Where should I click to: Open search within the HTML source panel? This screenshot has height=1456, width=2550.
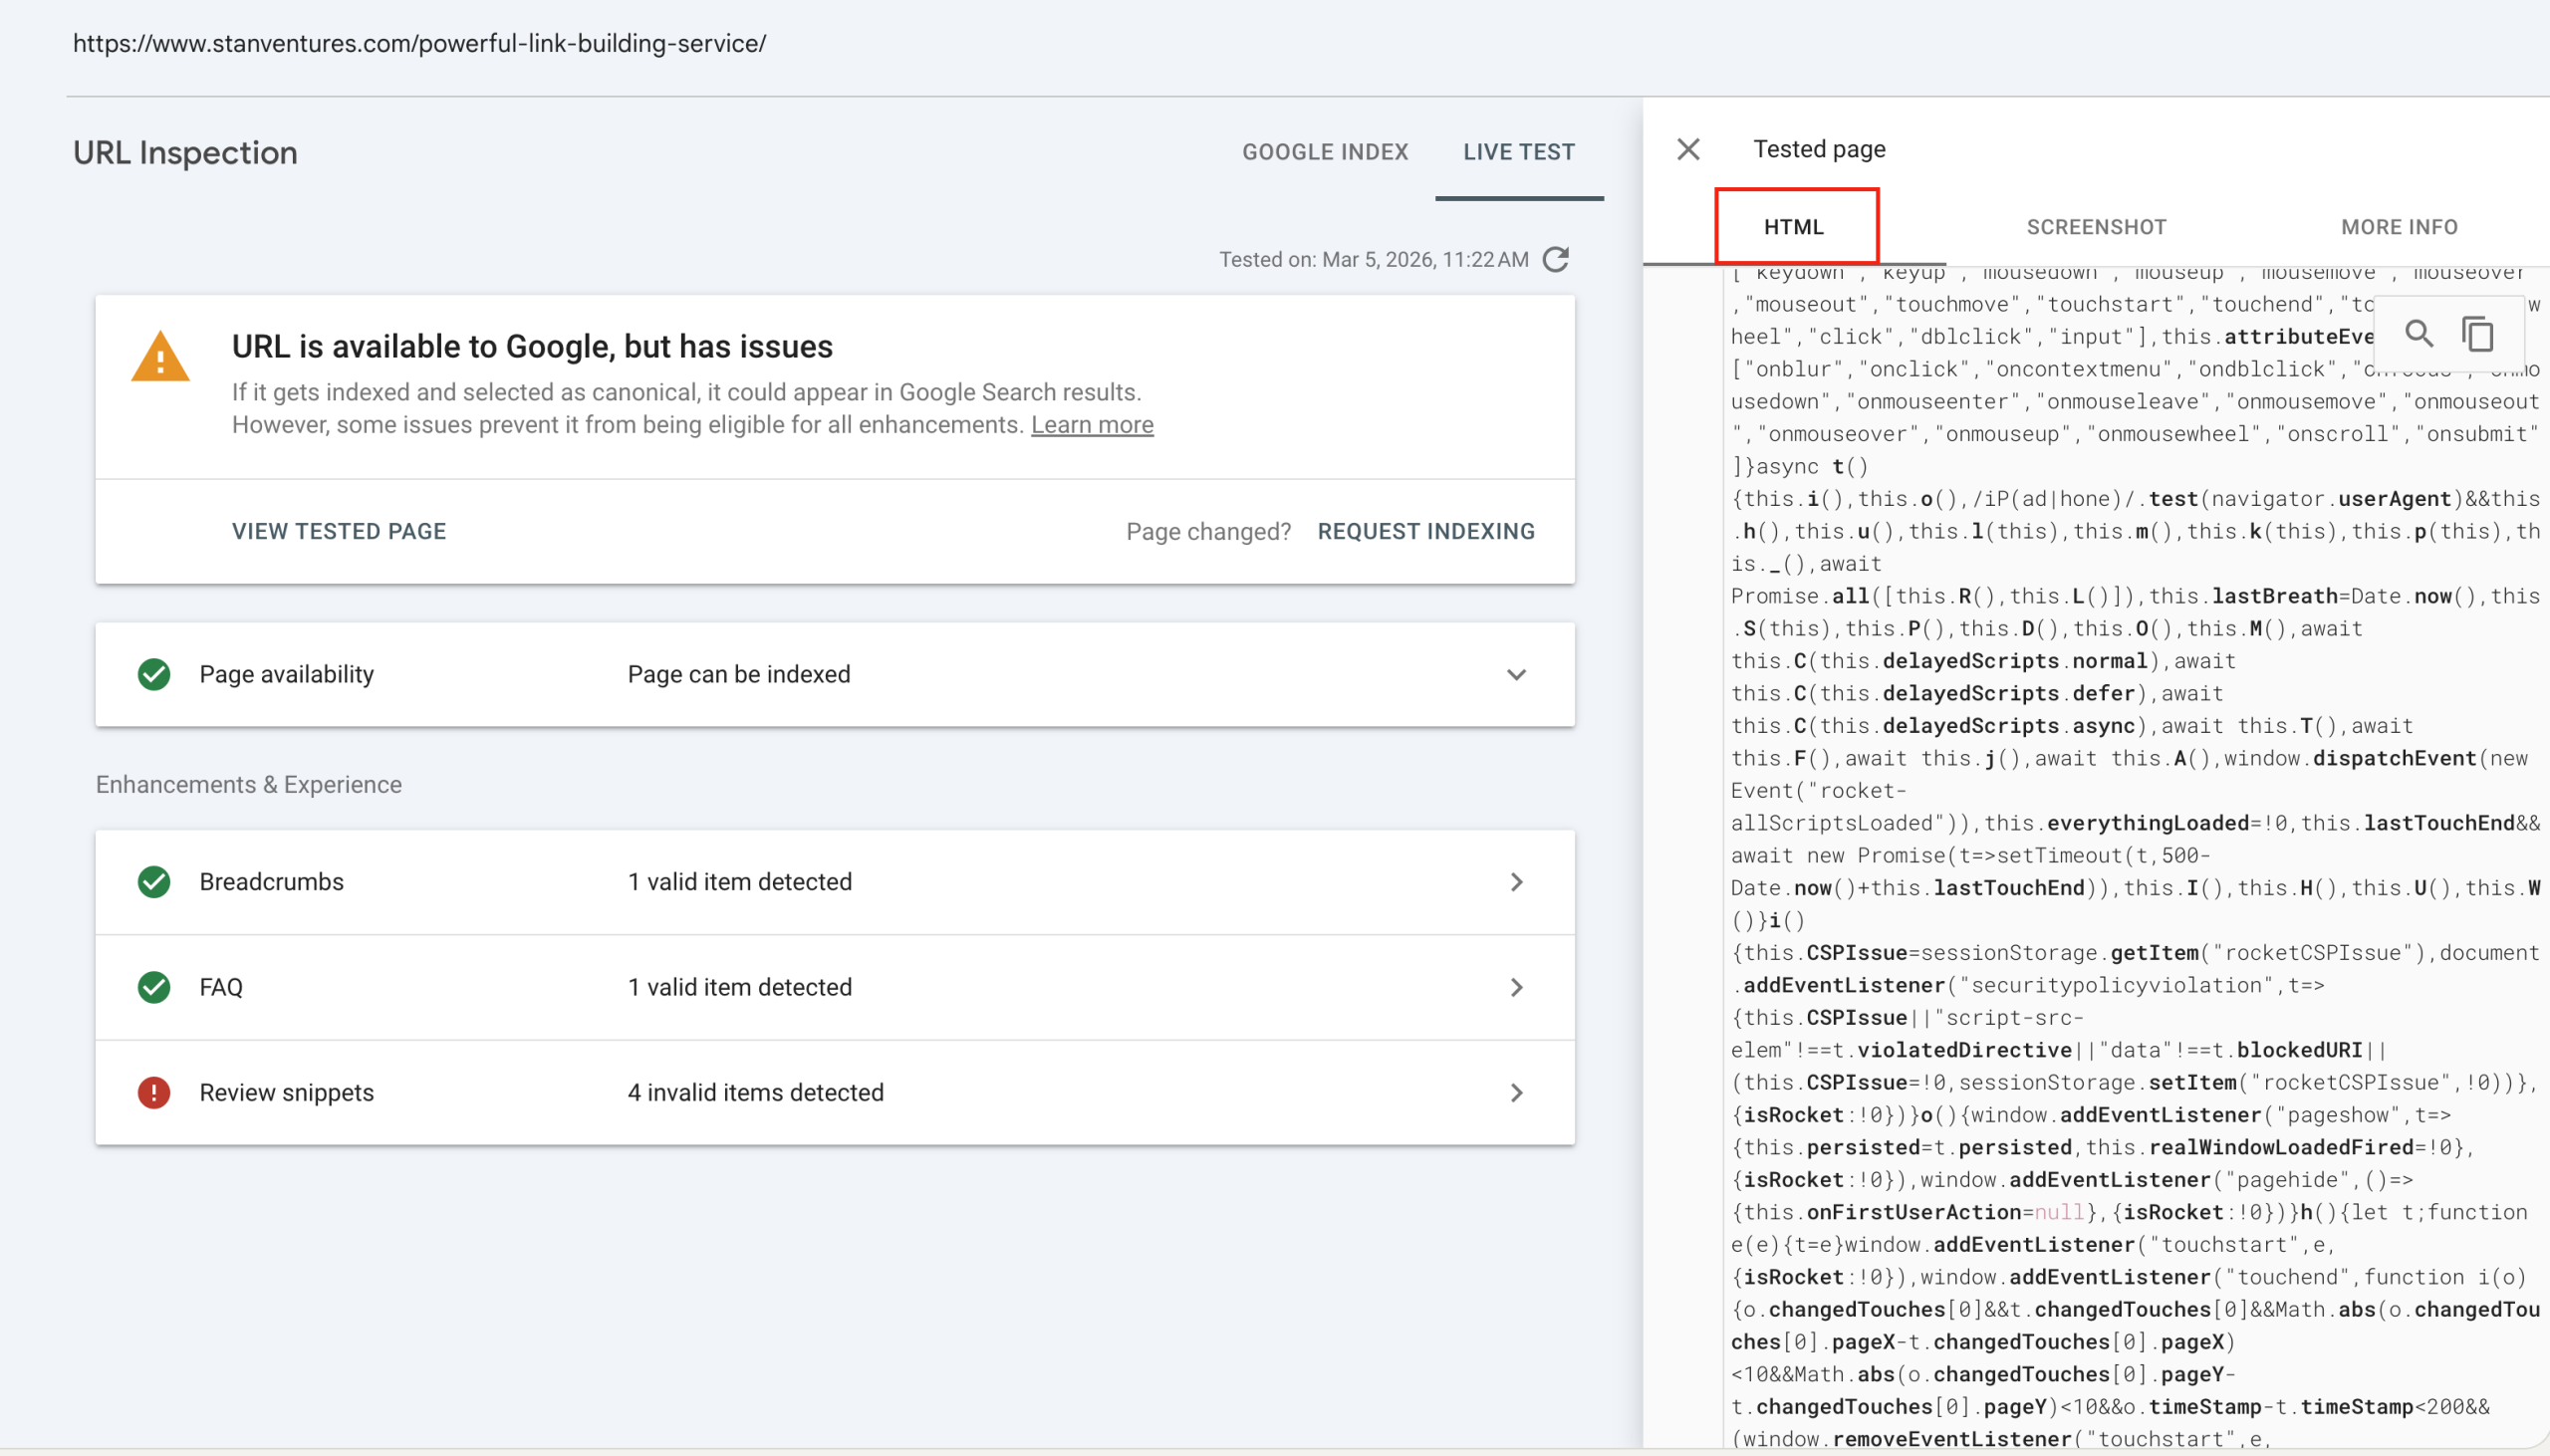(x=2419, y=333)
